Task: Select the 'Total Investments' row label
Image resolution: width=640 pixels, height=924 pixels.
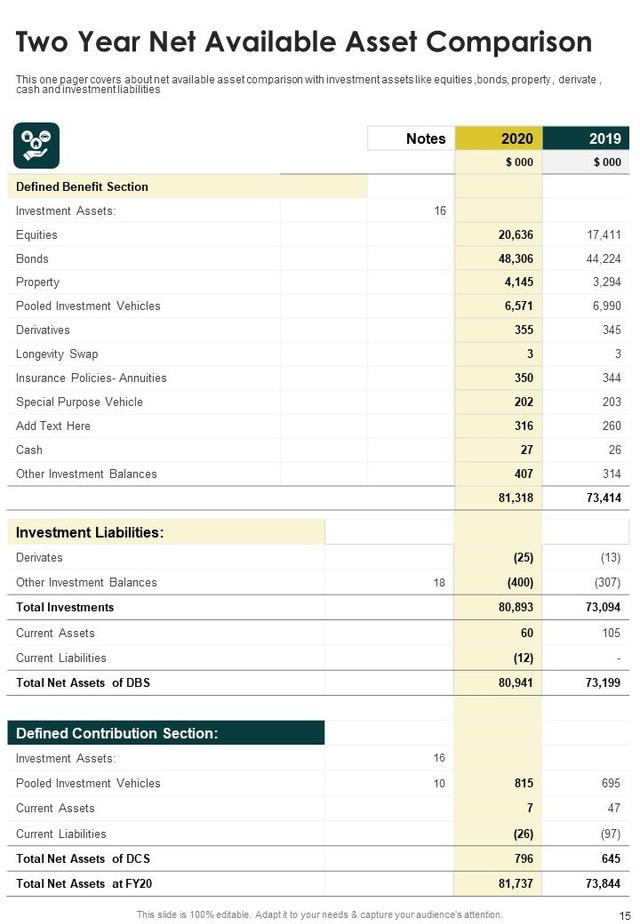Action: pyautogui.click(x=65, y=607)
